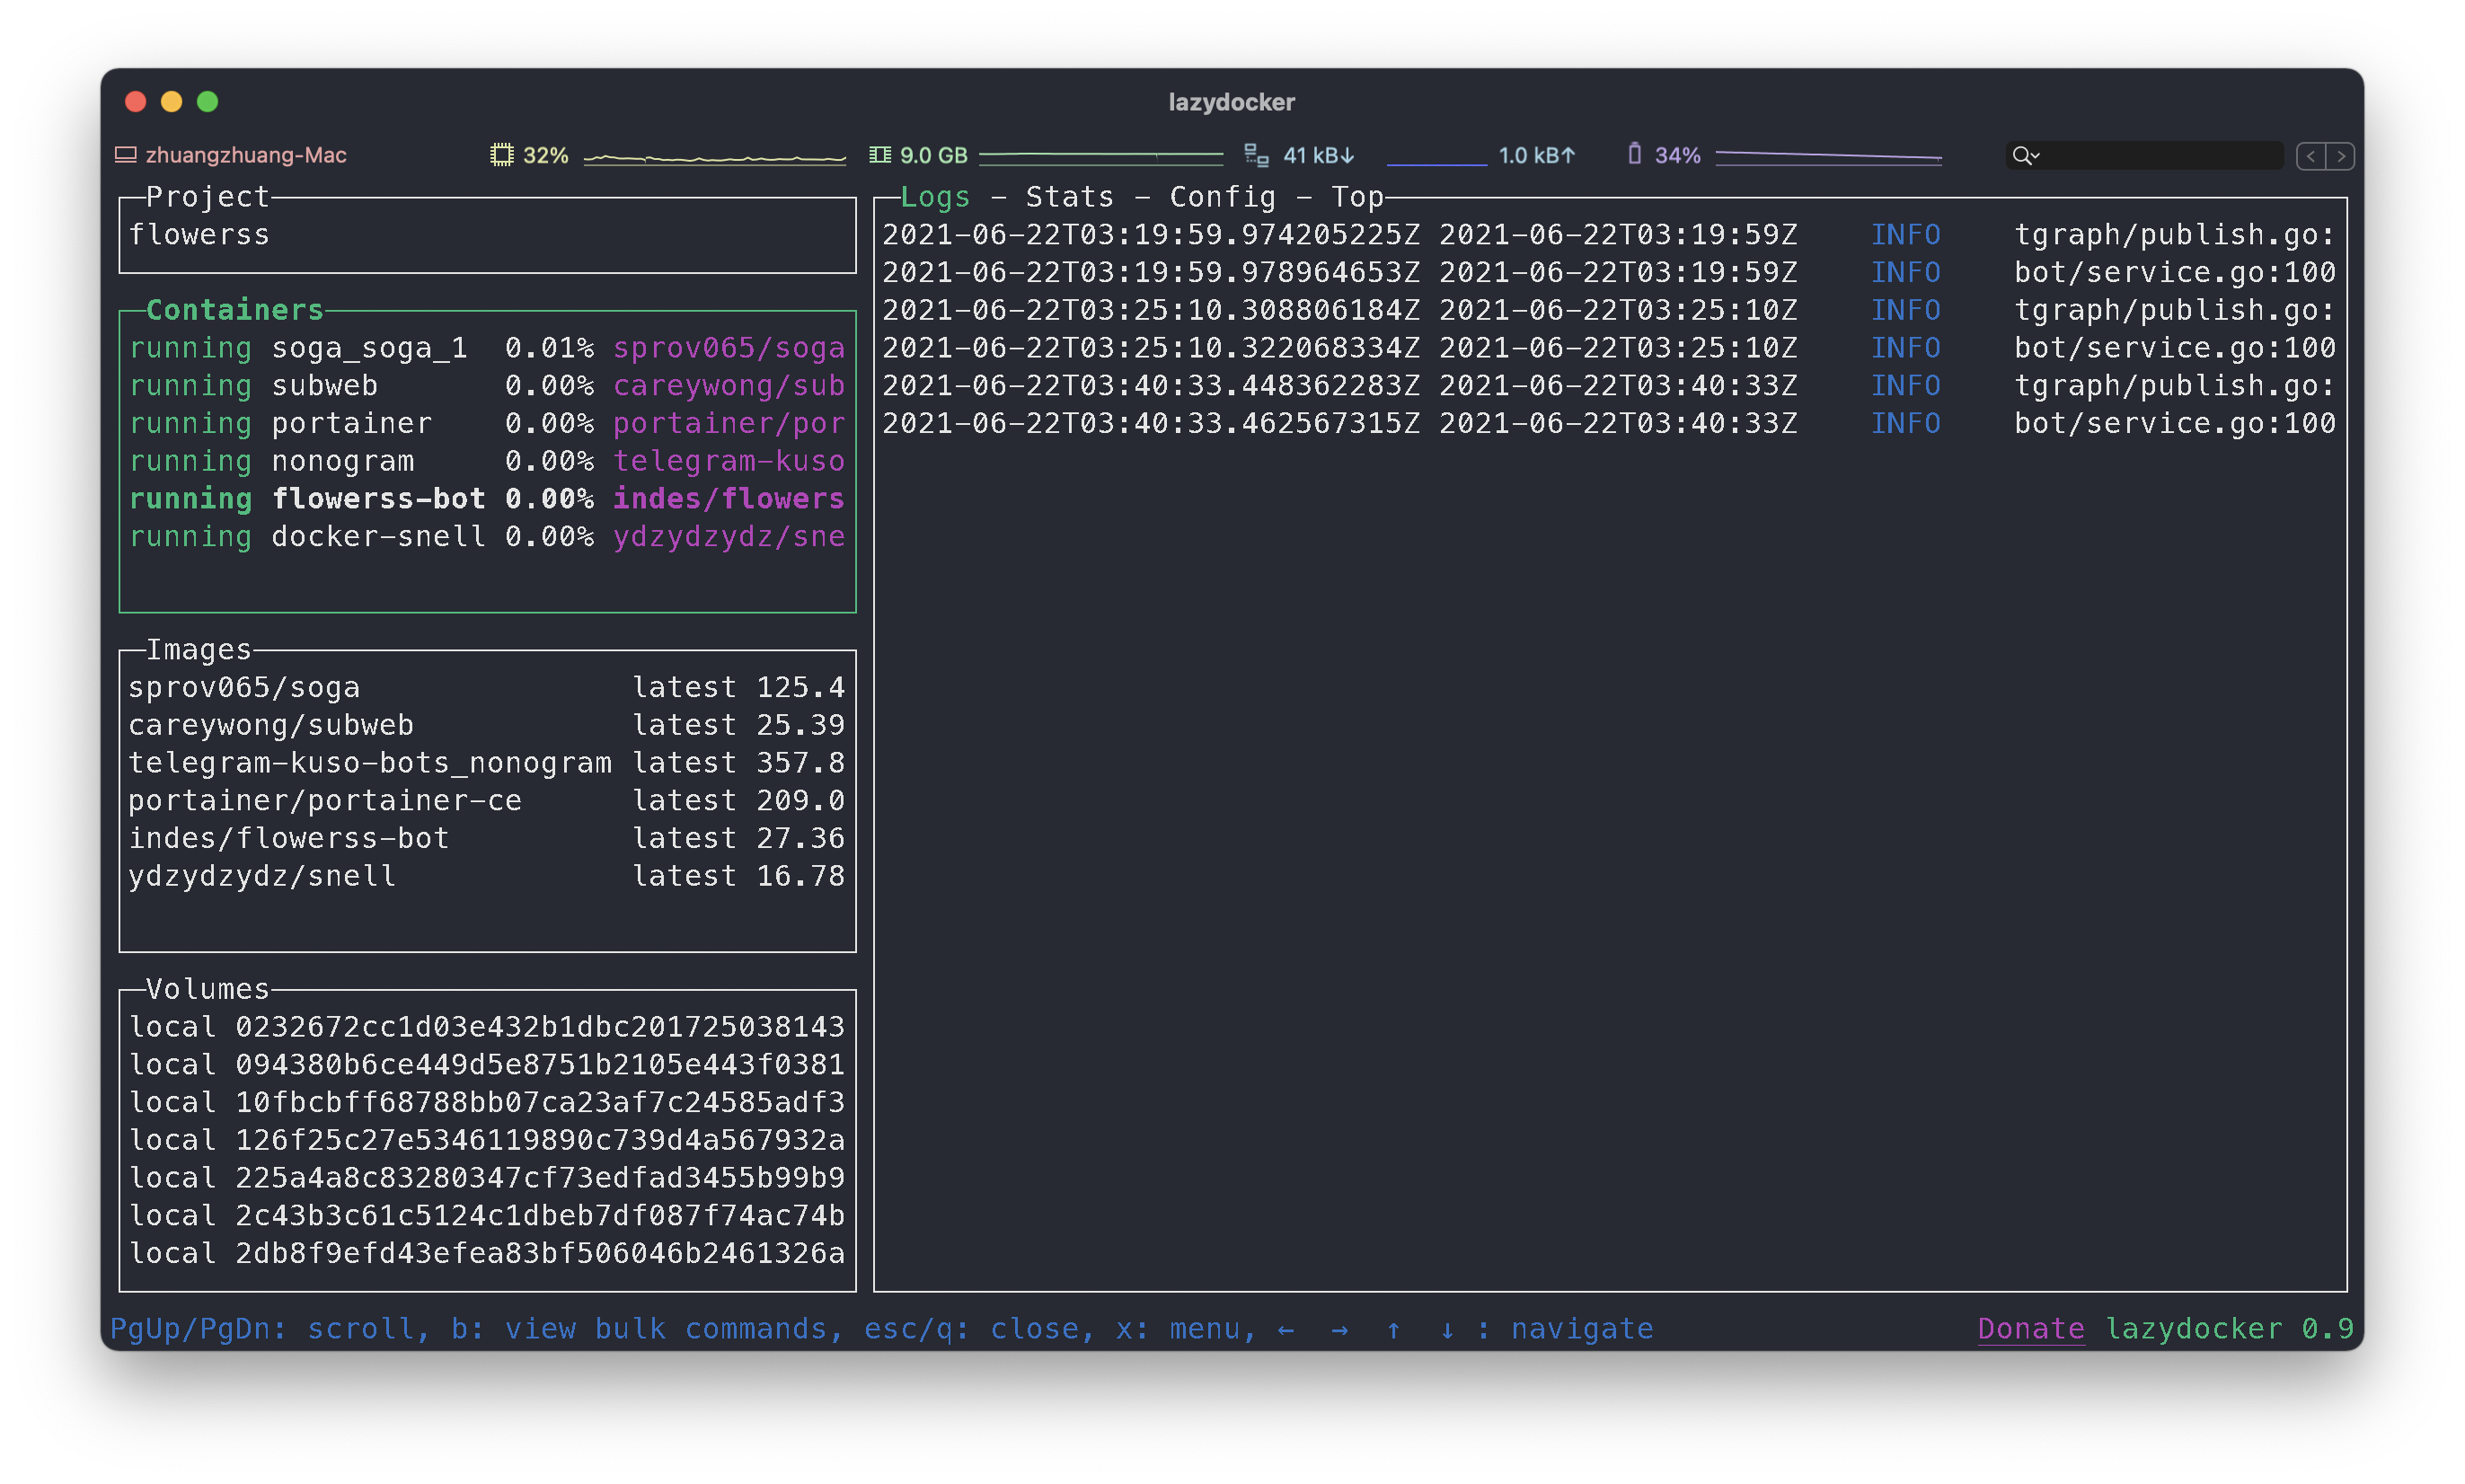
Task: Click the network icon beside 41 kB
Action: [x=1255, y=155]
